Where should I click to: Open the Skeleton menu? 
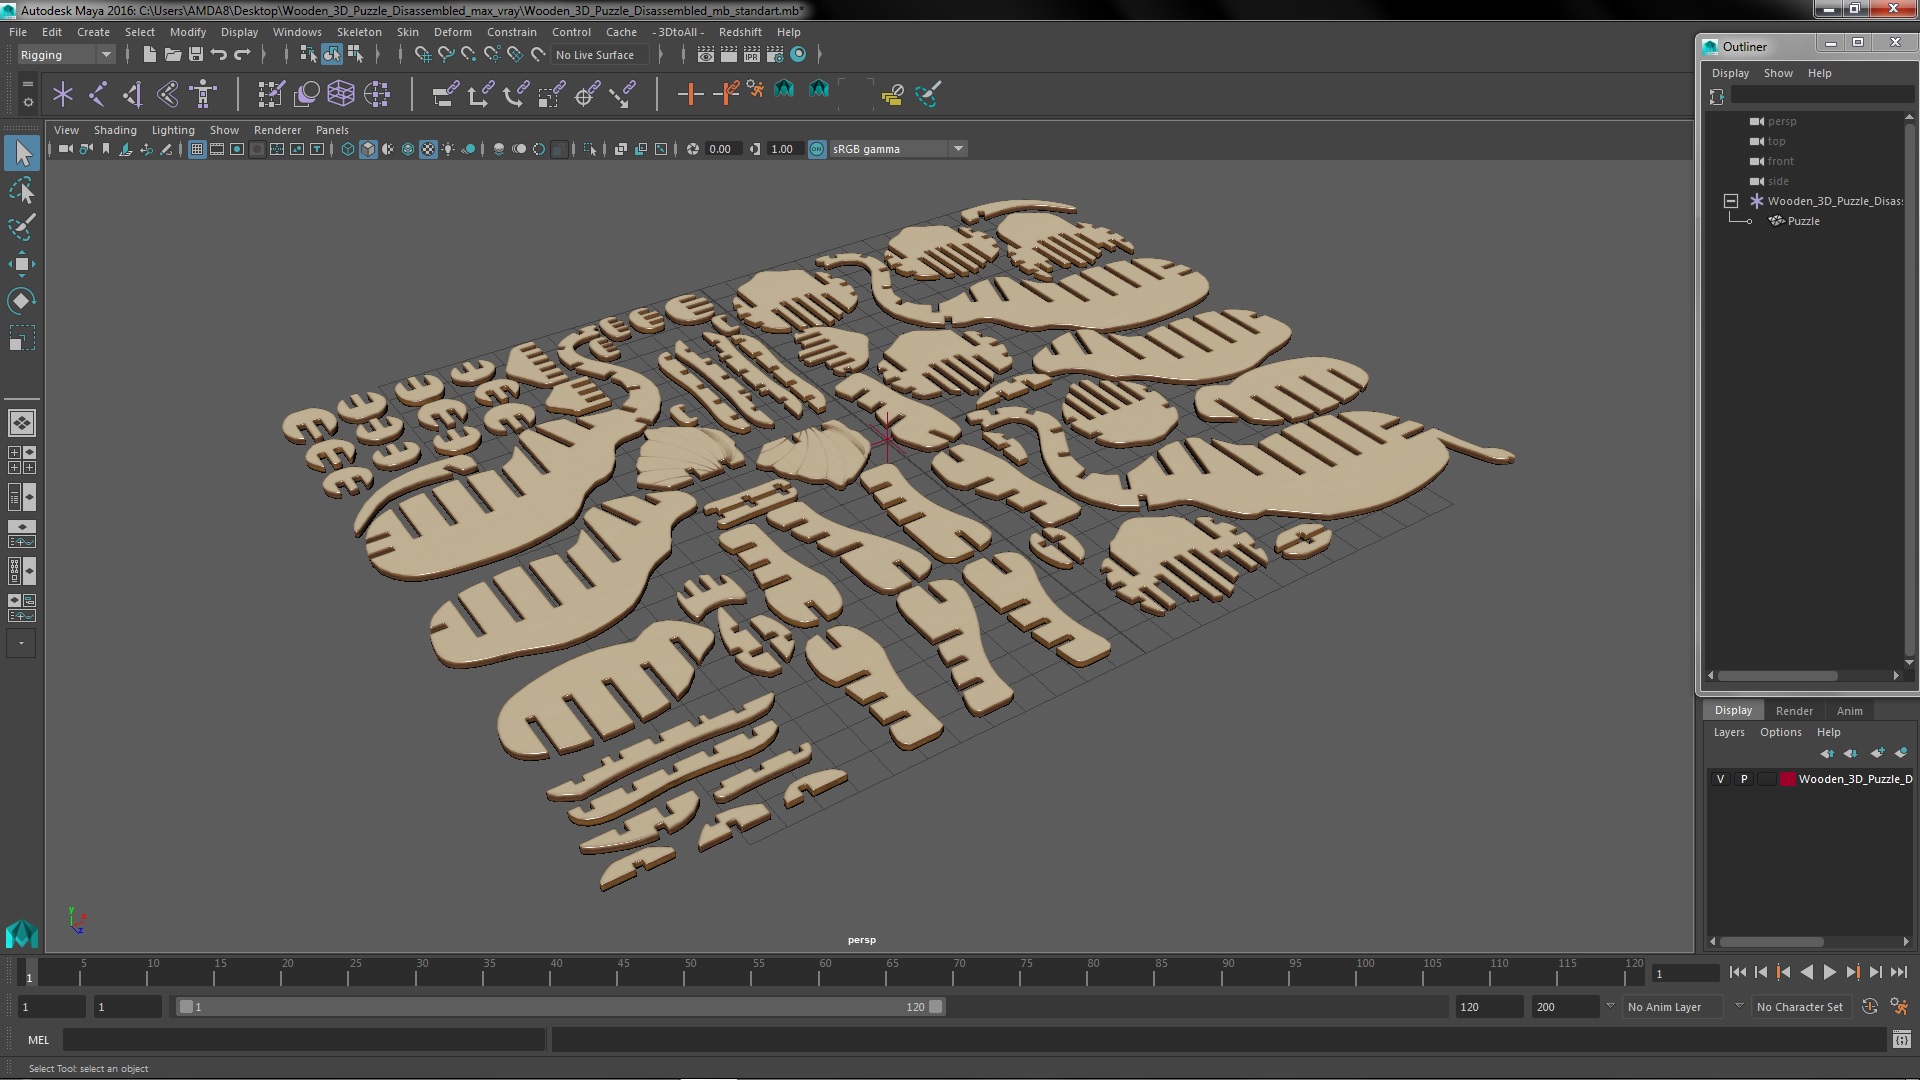click(358, 32)
